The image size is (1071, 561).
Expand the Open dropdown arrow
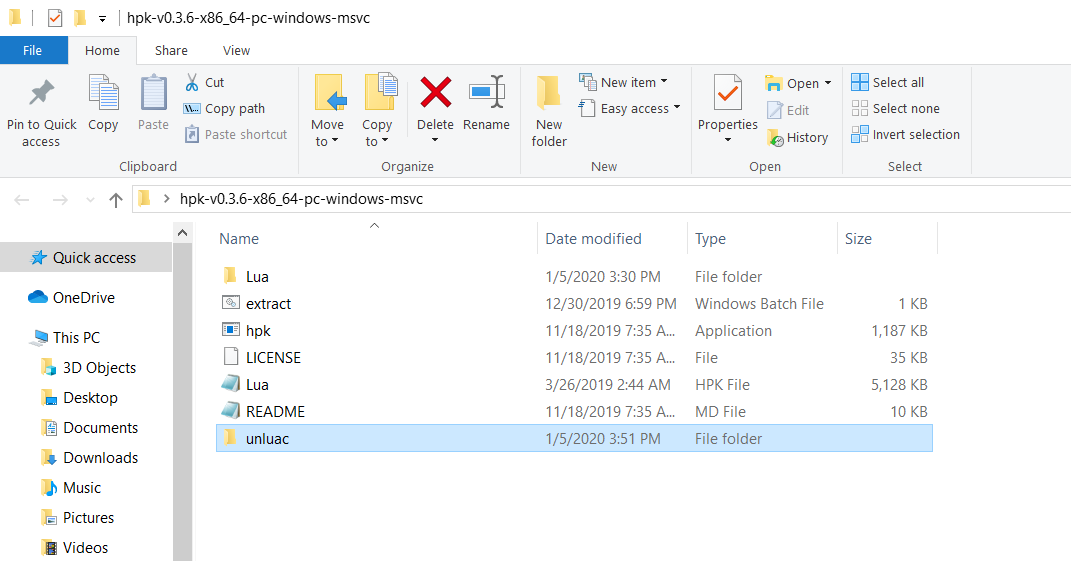(828, 83)
